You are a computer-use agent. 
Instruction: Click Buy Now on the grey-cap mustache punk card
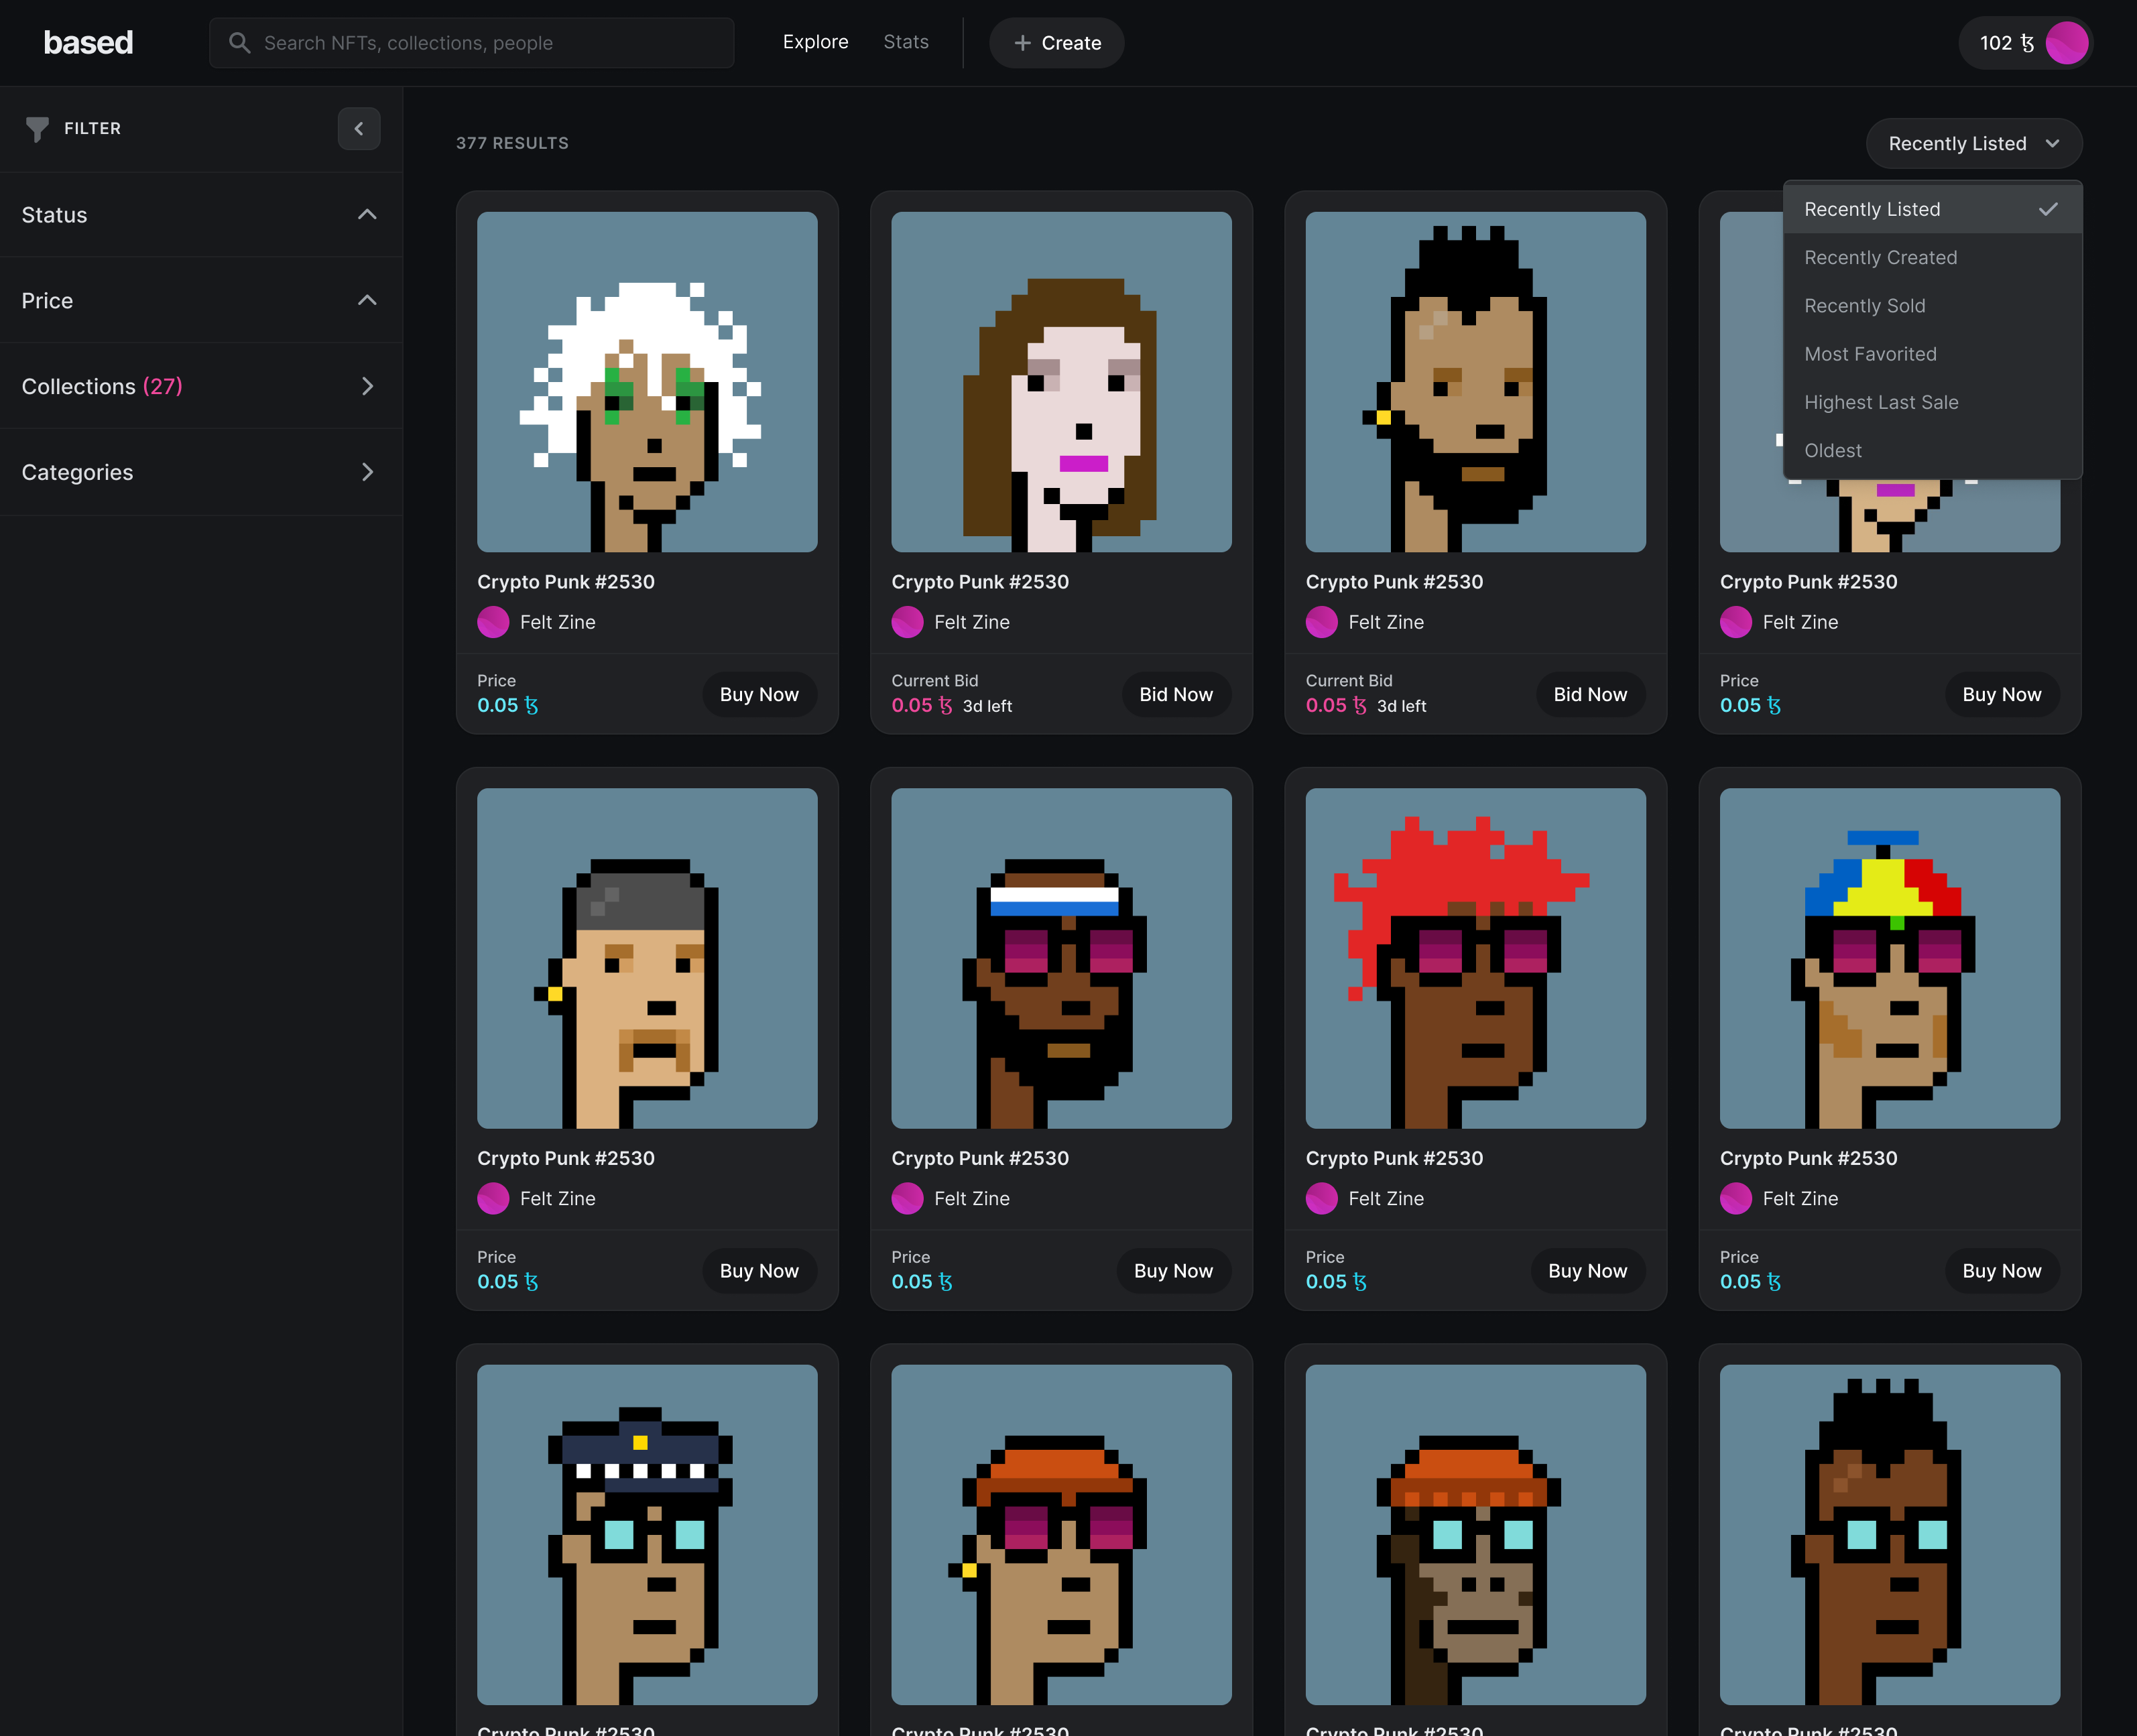759,1271
